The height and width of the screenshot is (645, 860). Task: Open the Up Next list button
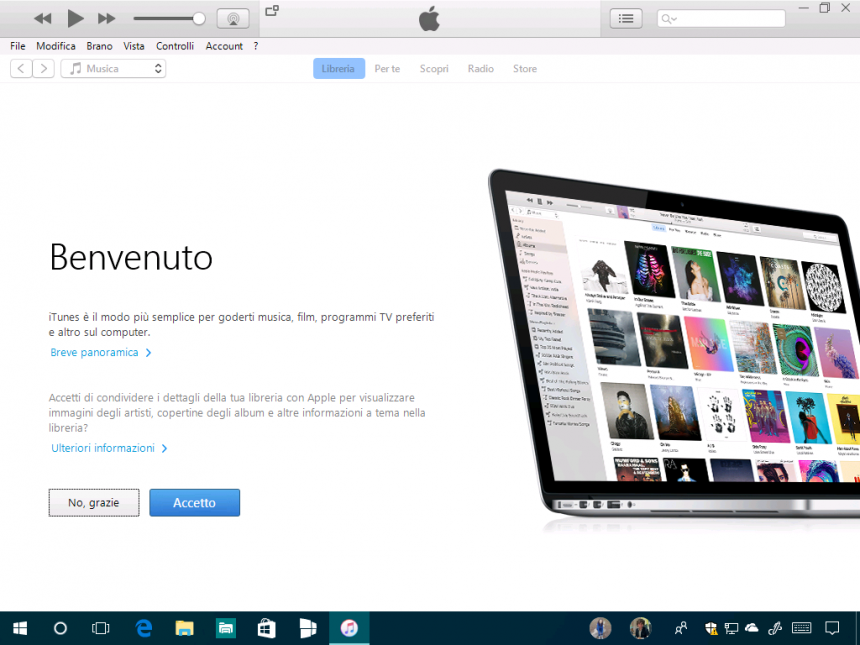click(626, 19)
